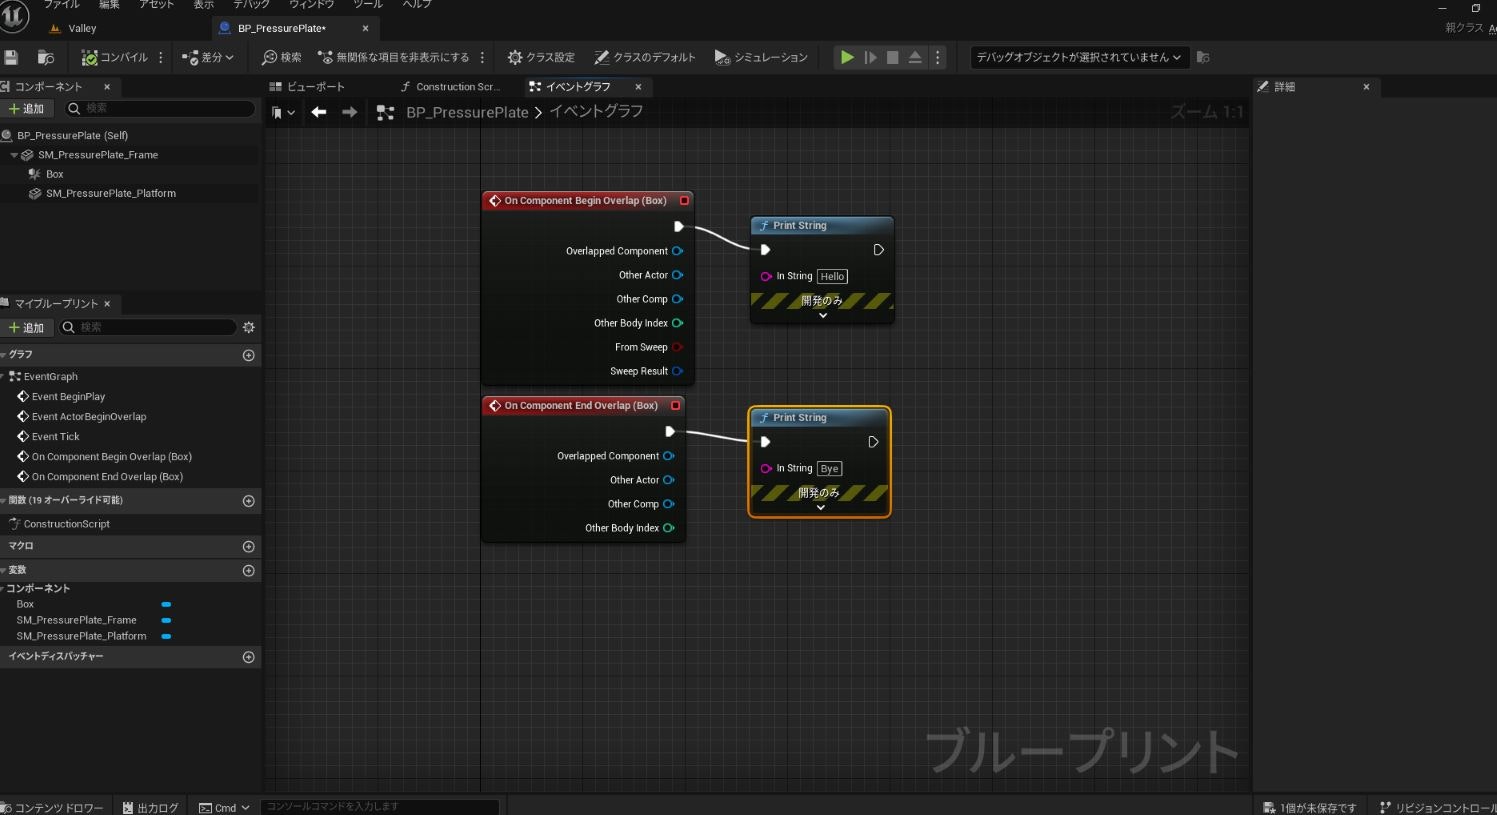The height and width of the screenshot is (815, 1497).
Task: Add a new variable with 変数 plus icon
Action: click(x=249, y=571)
